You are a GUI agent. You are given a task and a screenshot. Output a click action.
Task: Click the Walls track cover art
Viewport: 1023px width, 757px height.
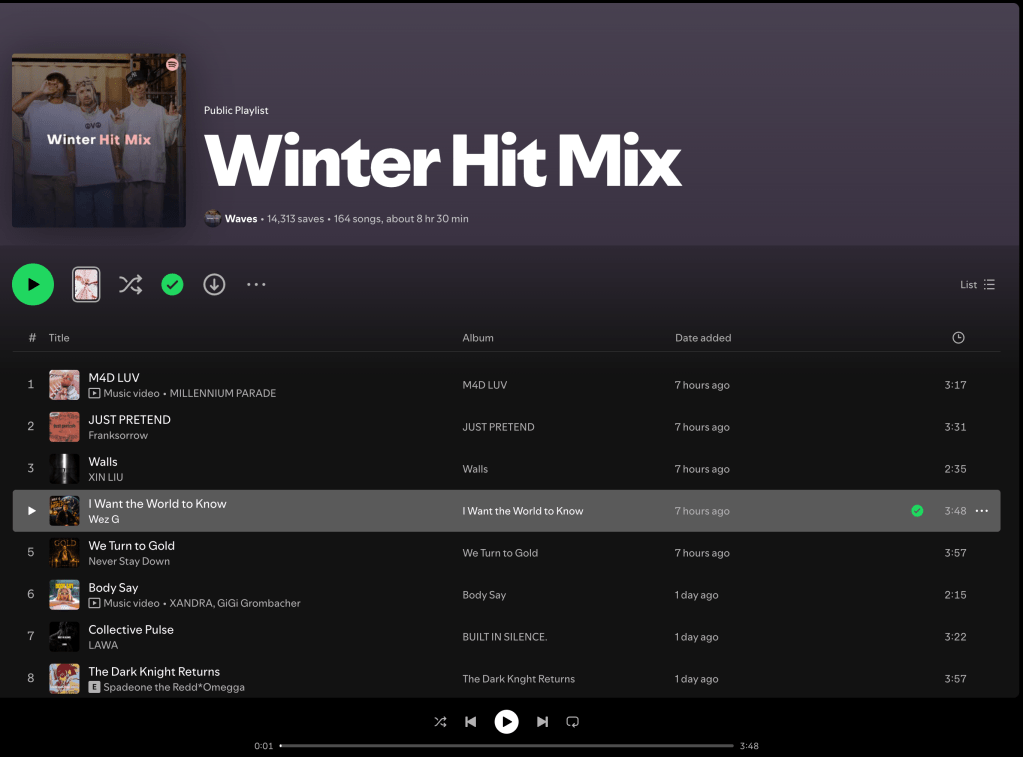(65, 469)
